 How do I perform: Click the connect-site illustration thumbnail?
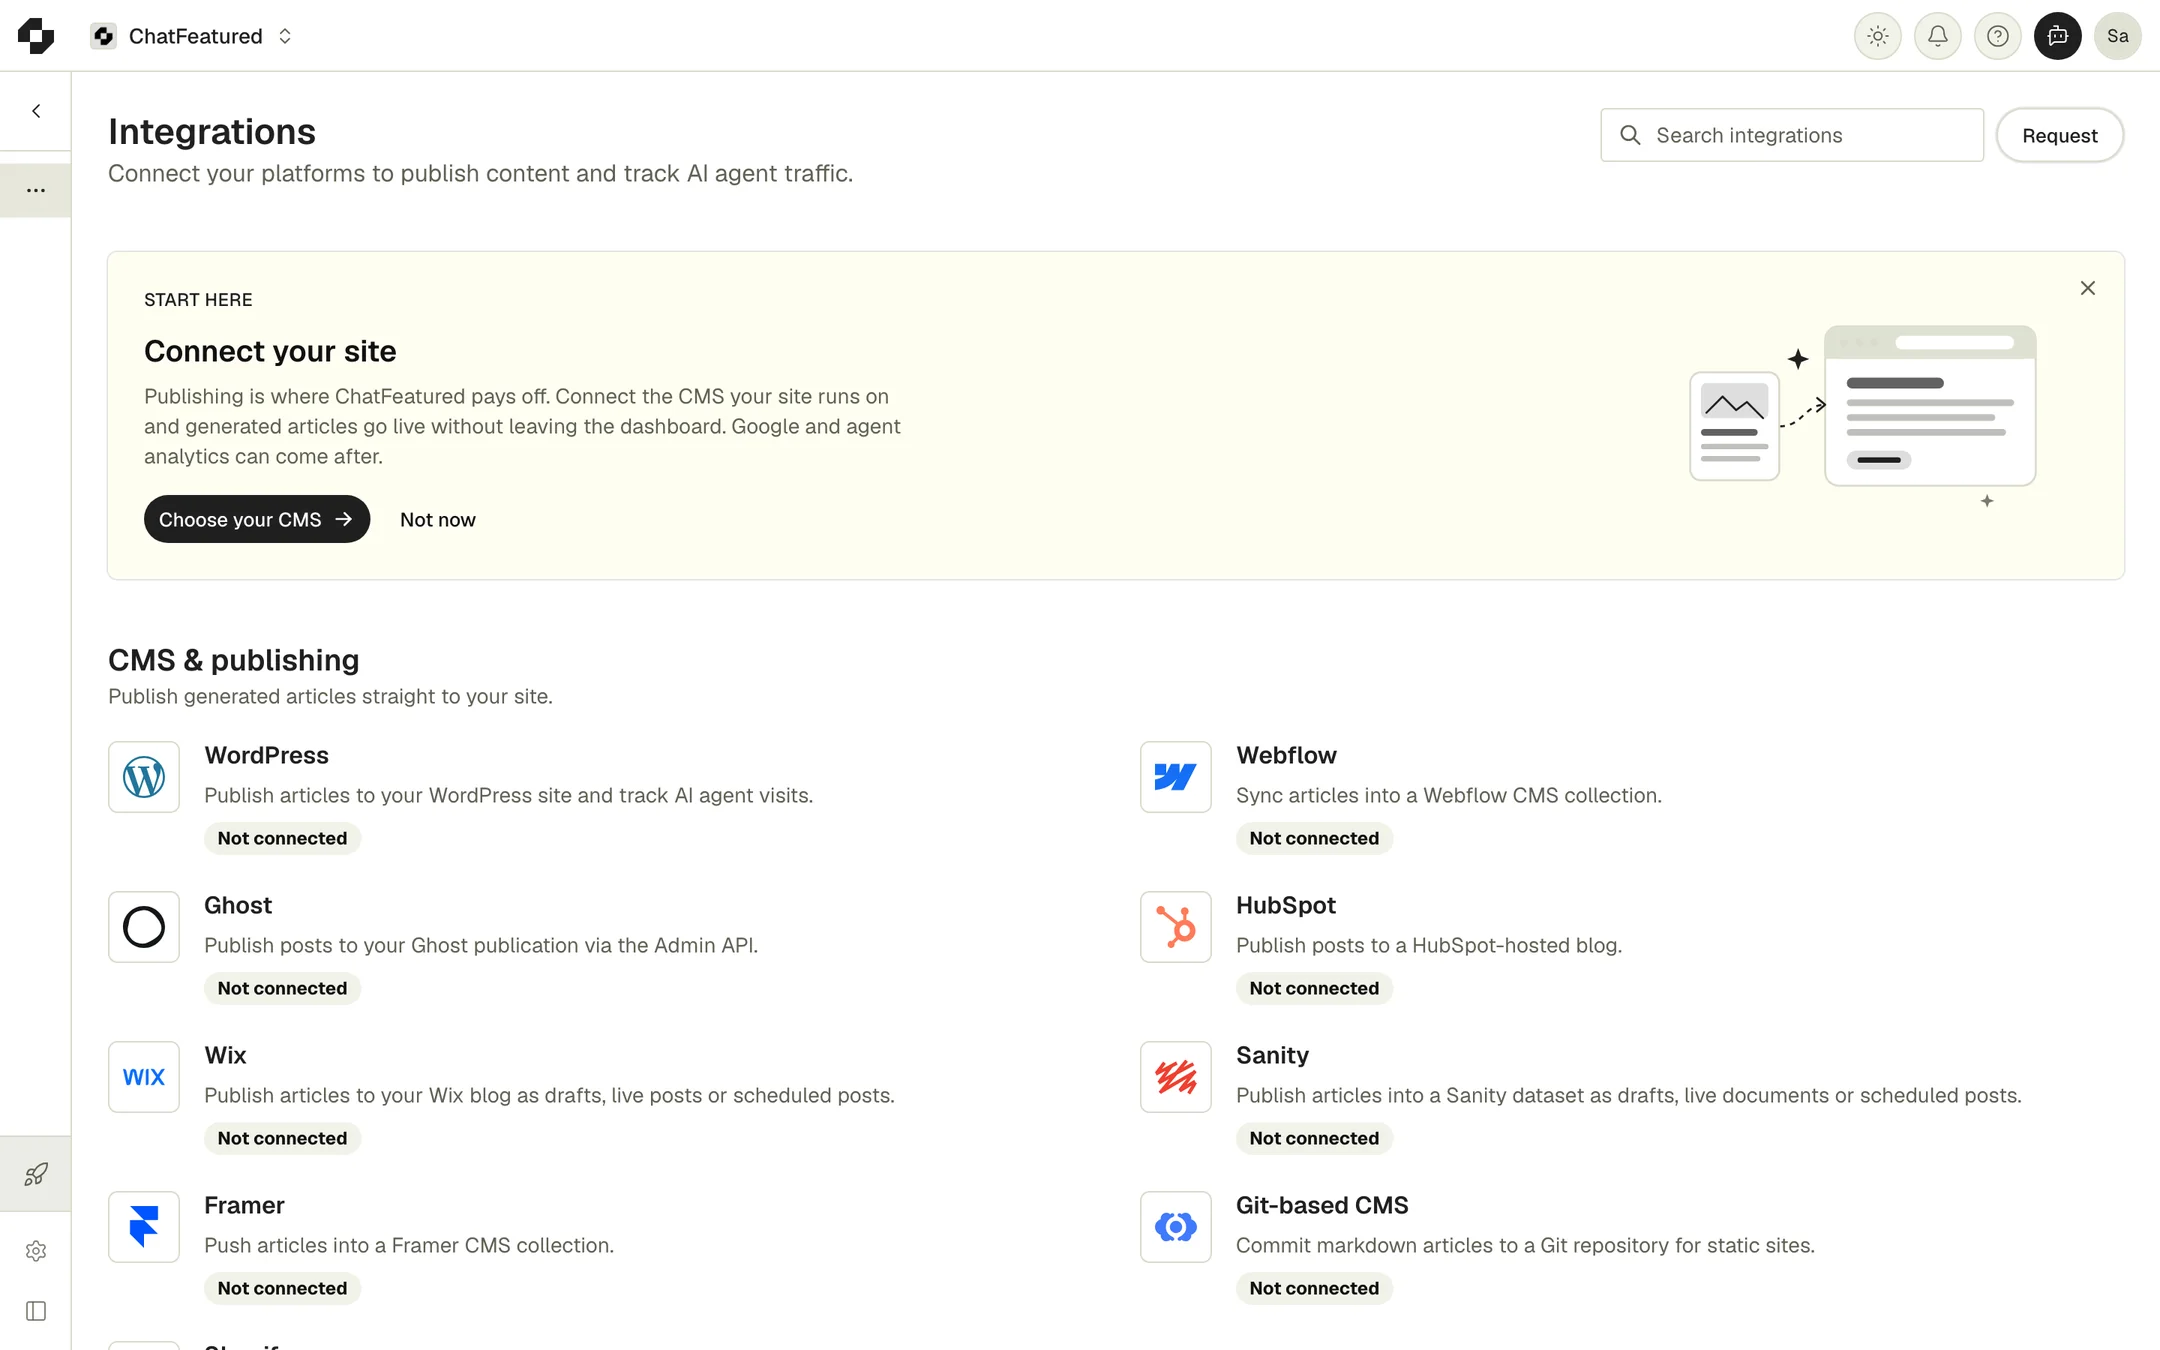tap(1862, 415)
